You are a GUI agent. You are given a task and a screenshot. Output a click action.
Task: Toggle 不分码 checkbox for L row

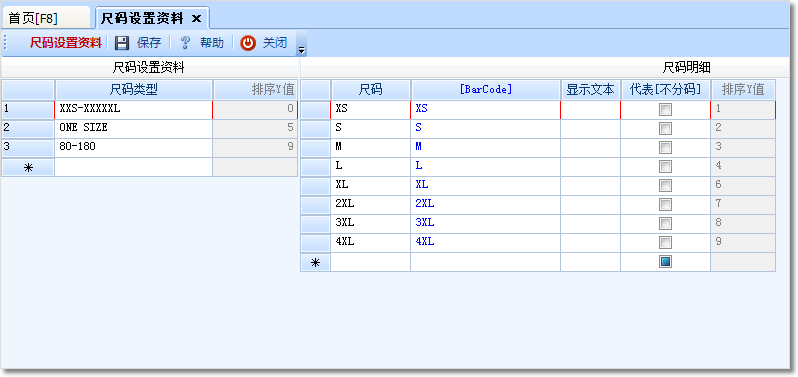pos(665,166)
